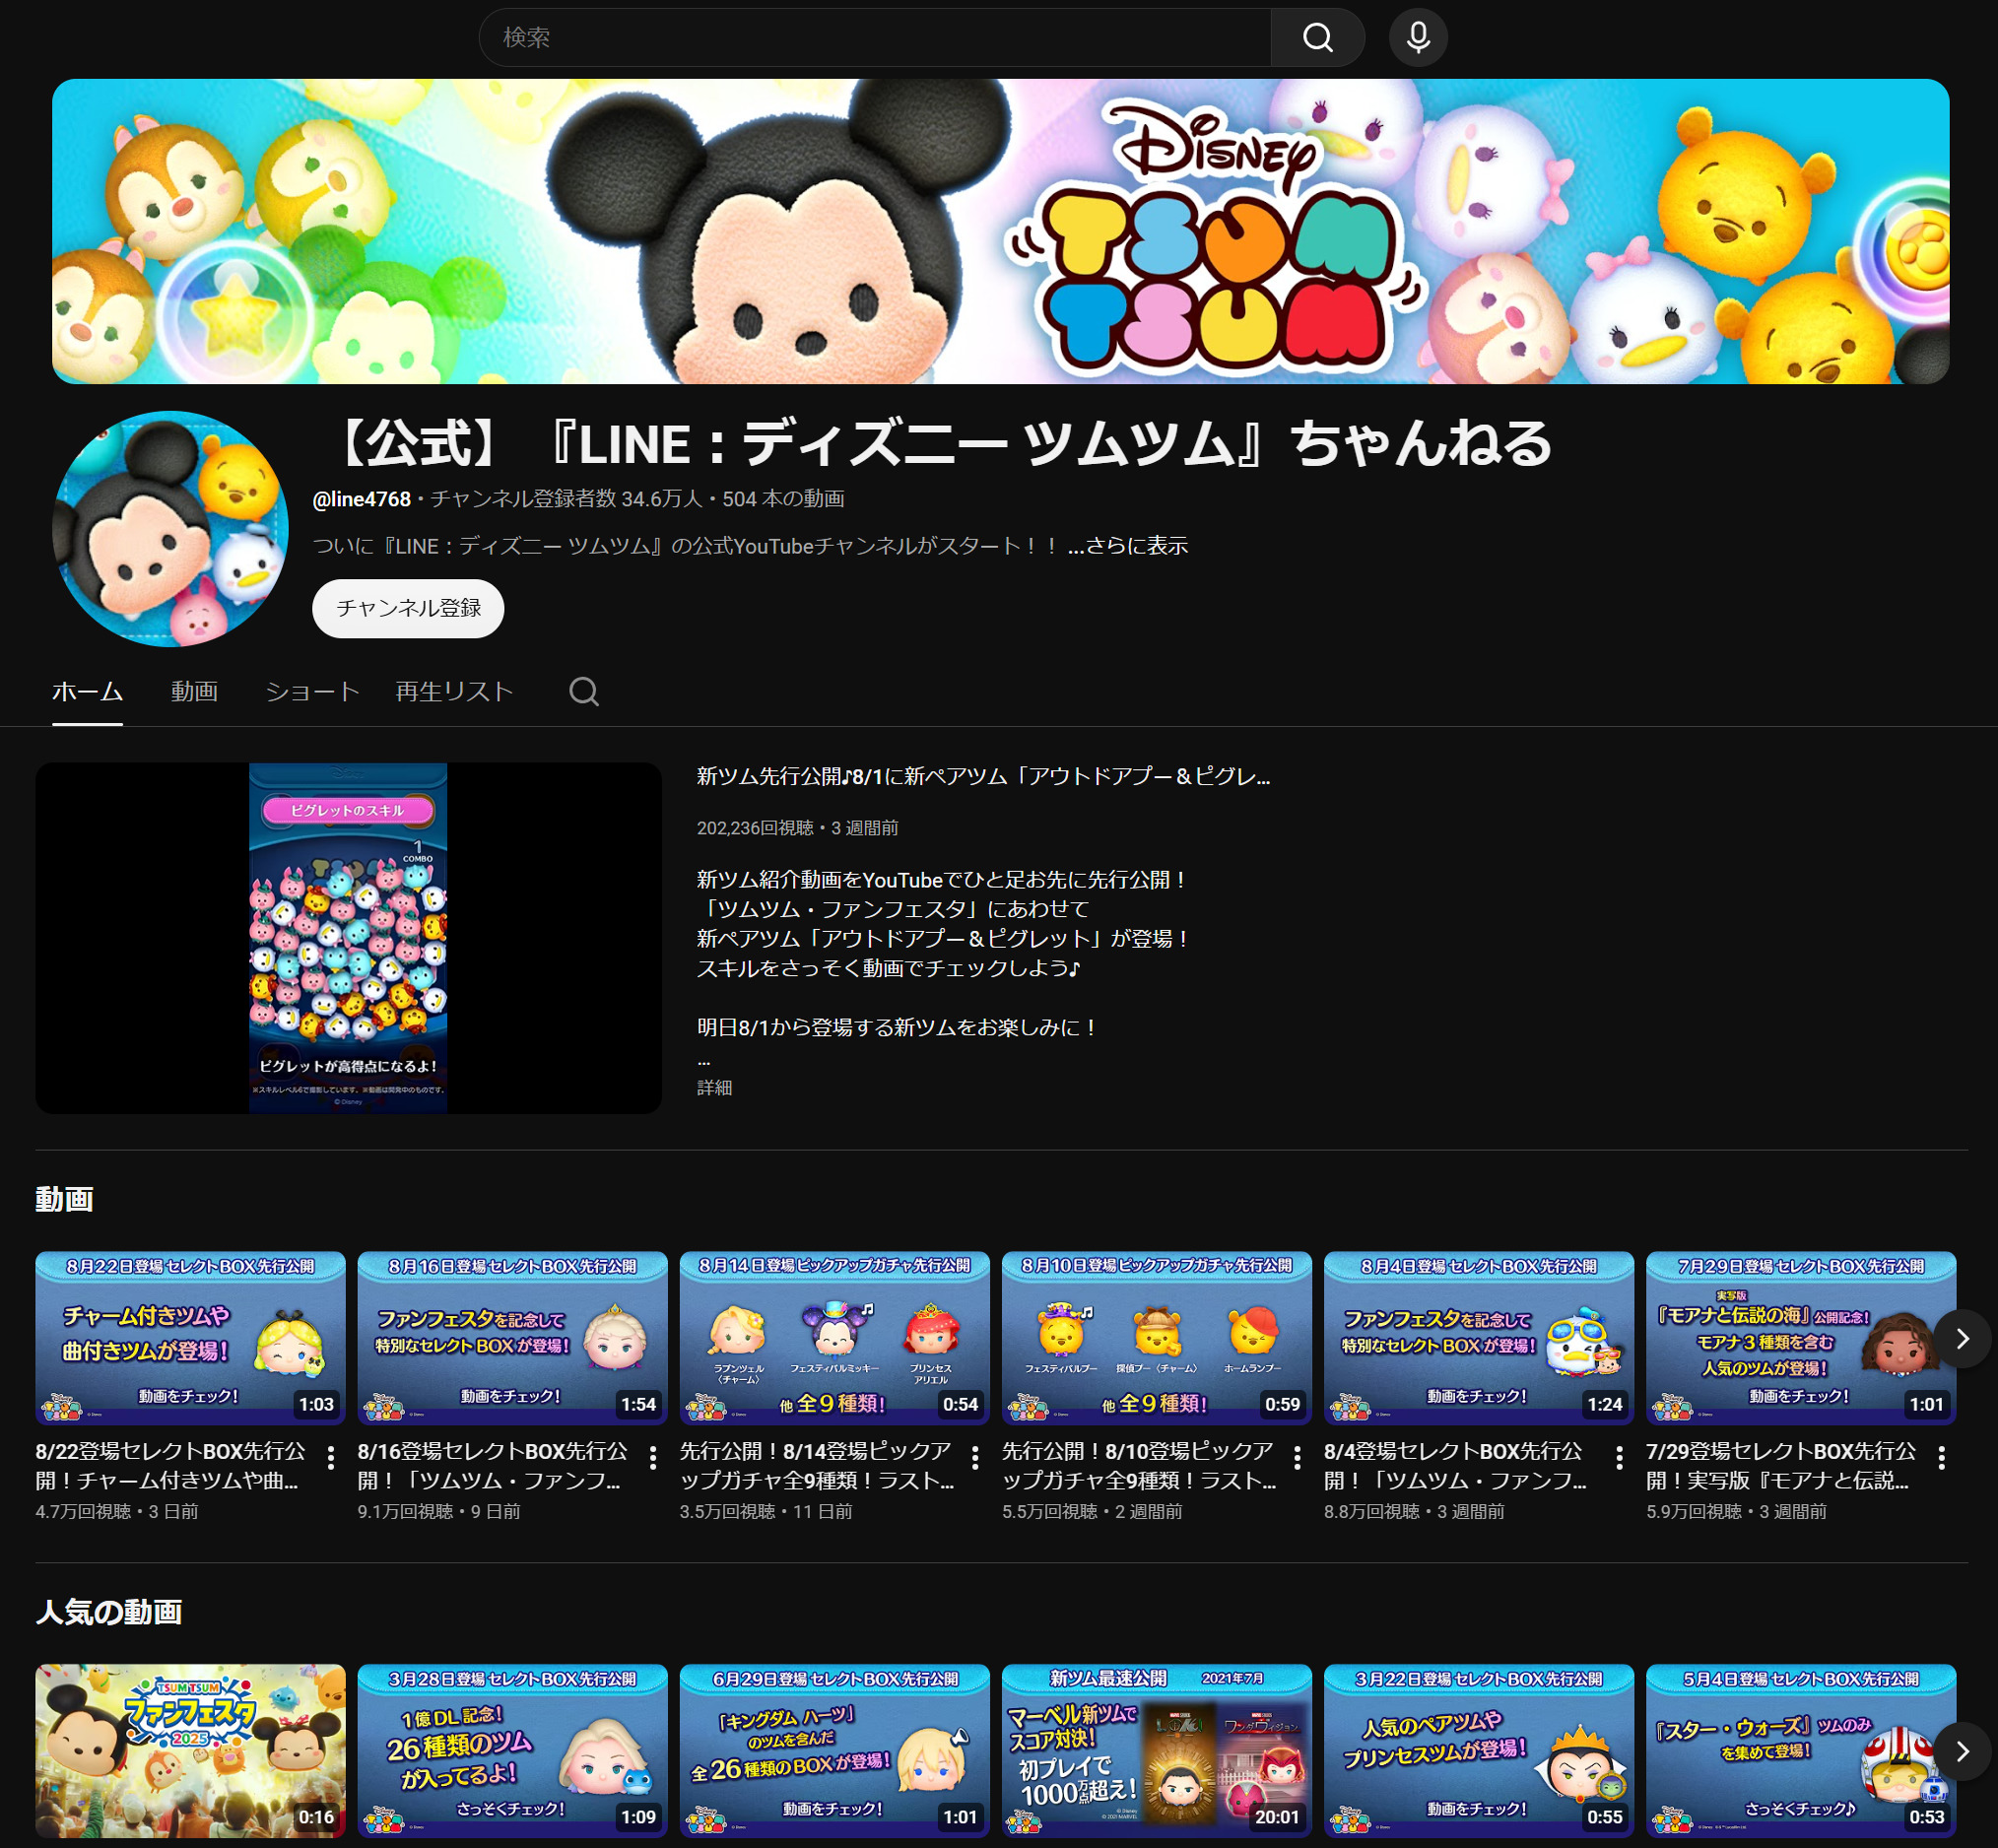Open channel search magnifier beside 再生リスト tab

click(x=584, y=691)
